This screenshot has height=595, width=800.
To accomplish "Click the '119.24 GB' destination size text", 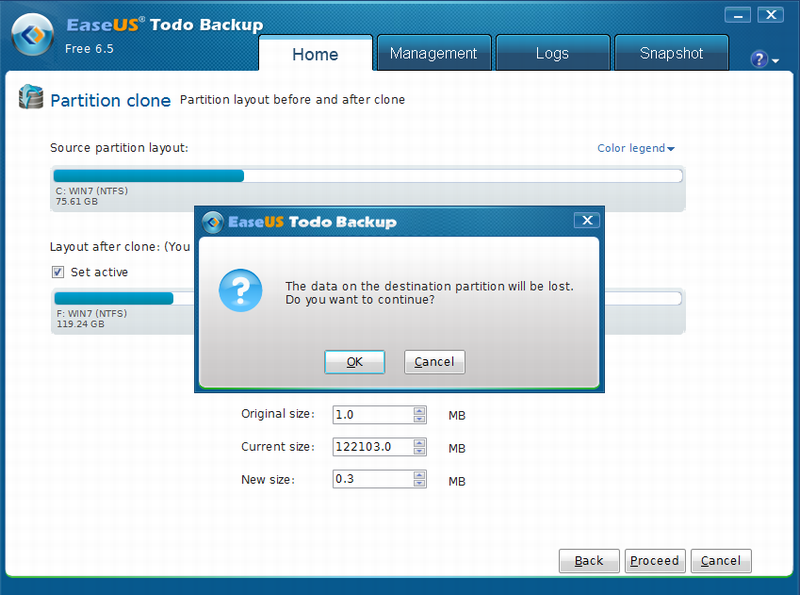I will (80, 324).
